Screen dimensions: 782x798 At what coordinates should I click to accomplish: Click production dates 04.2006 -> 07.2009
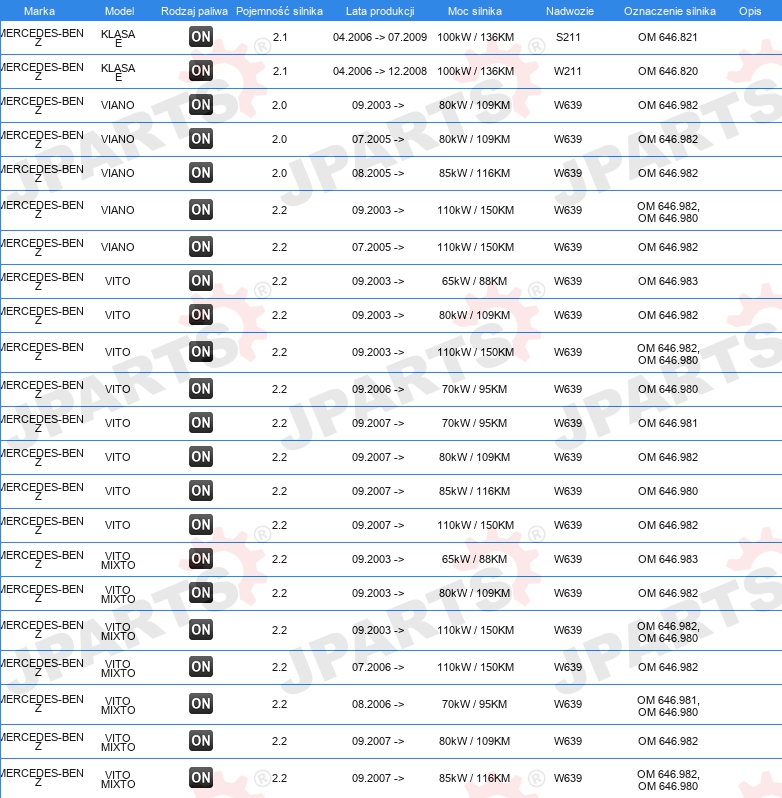click(380, 37)
